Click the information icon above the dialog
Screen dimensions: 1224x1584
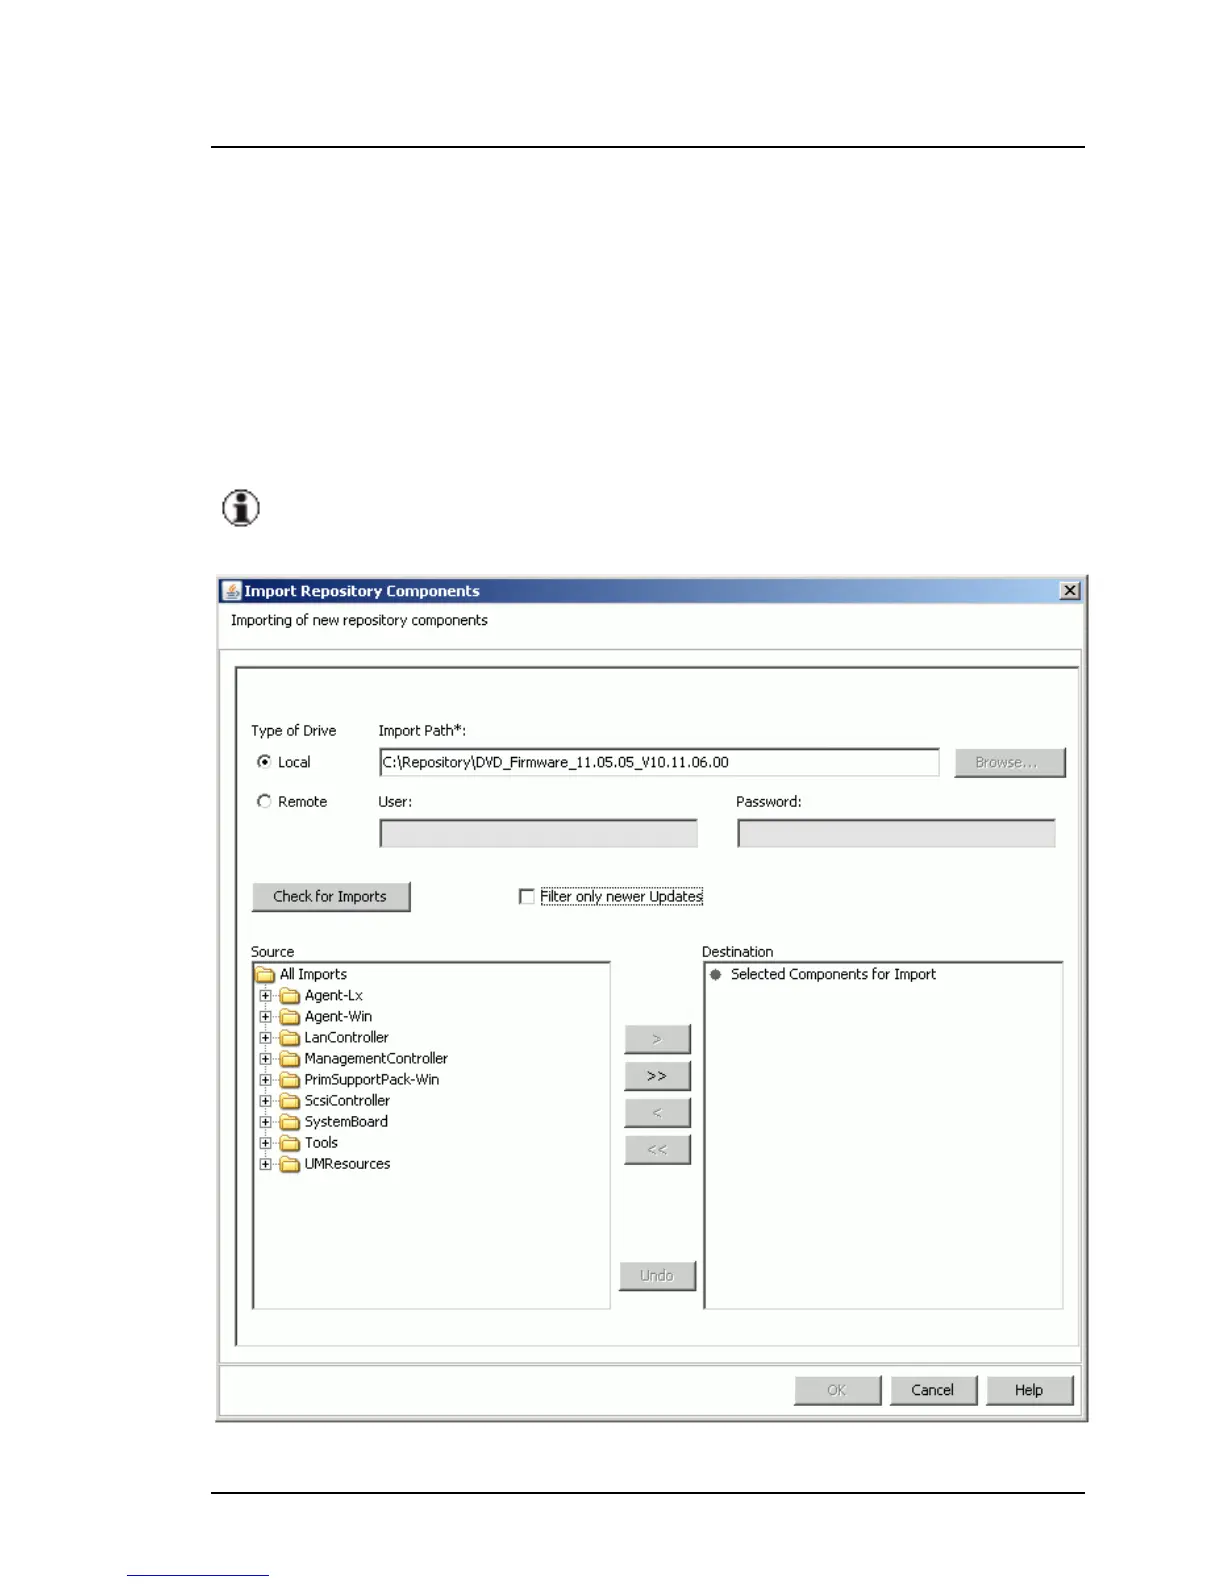[x=241, y=508]
